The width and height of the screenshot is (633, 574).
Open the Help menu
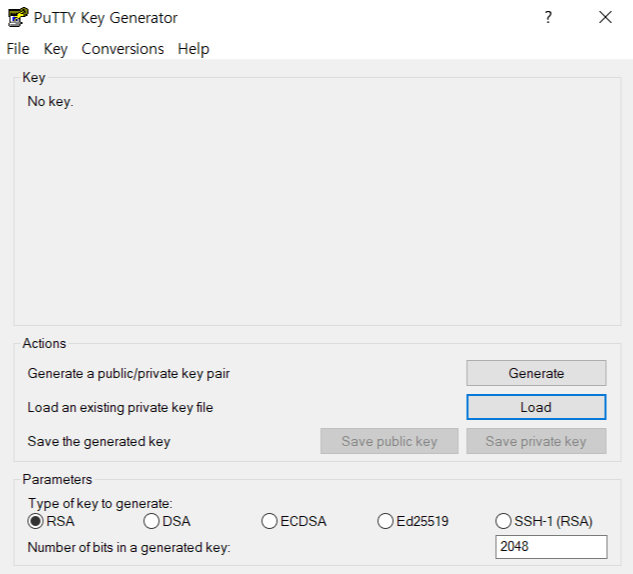click(193, 49)
